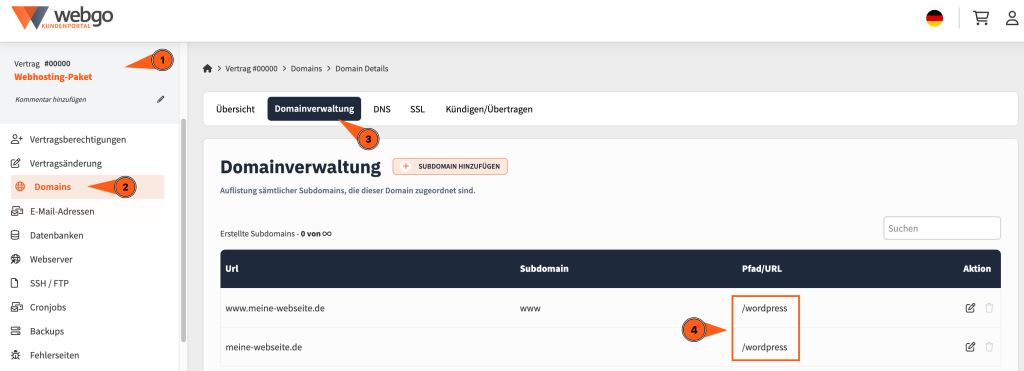Click the E-Mail-Adressen mailbox icon
Image resolution: width=1024 pixels, height=371 pixels.
click(x=18, y=211)
